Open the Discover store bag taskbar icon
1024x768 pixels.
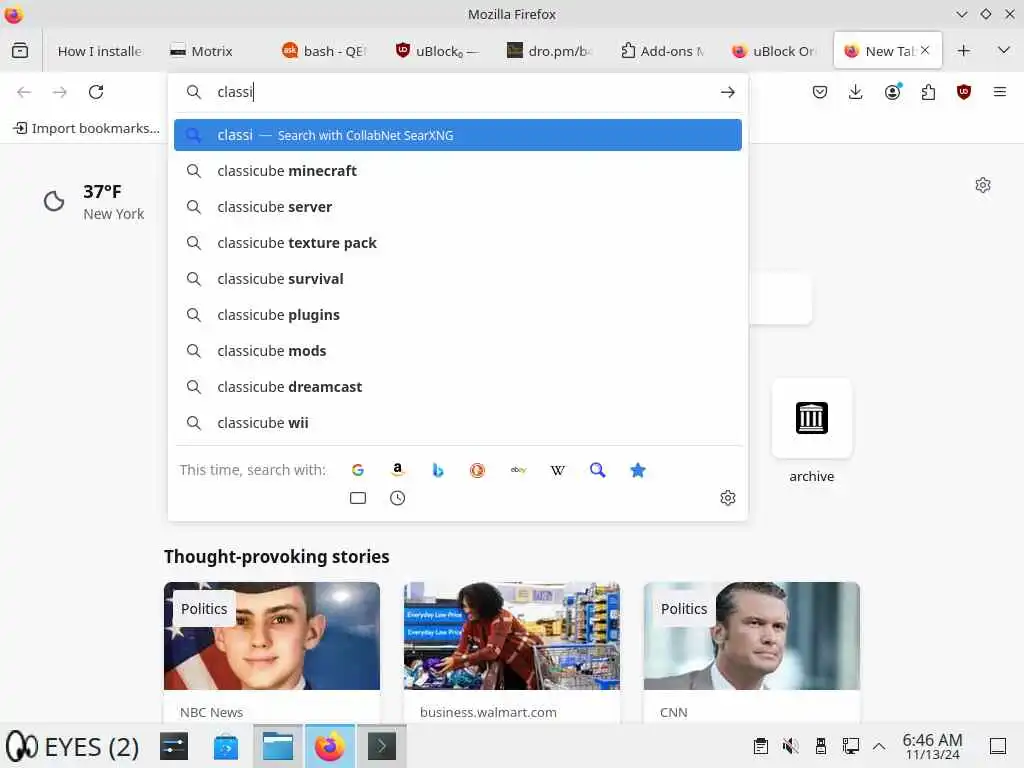point(226,746)
